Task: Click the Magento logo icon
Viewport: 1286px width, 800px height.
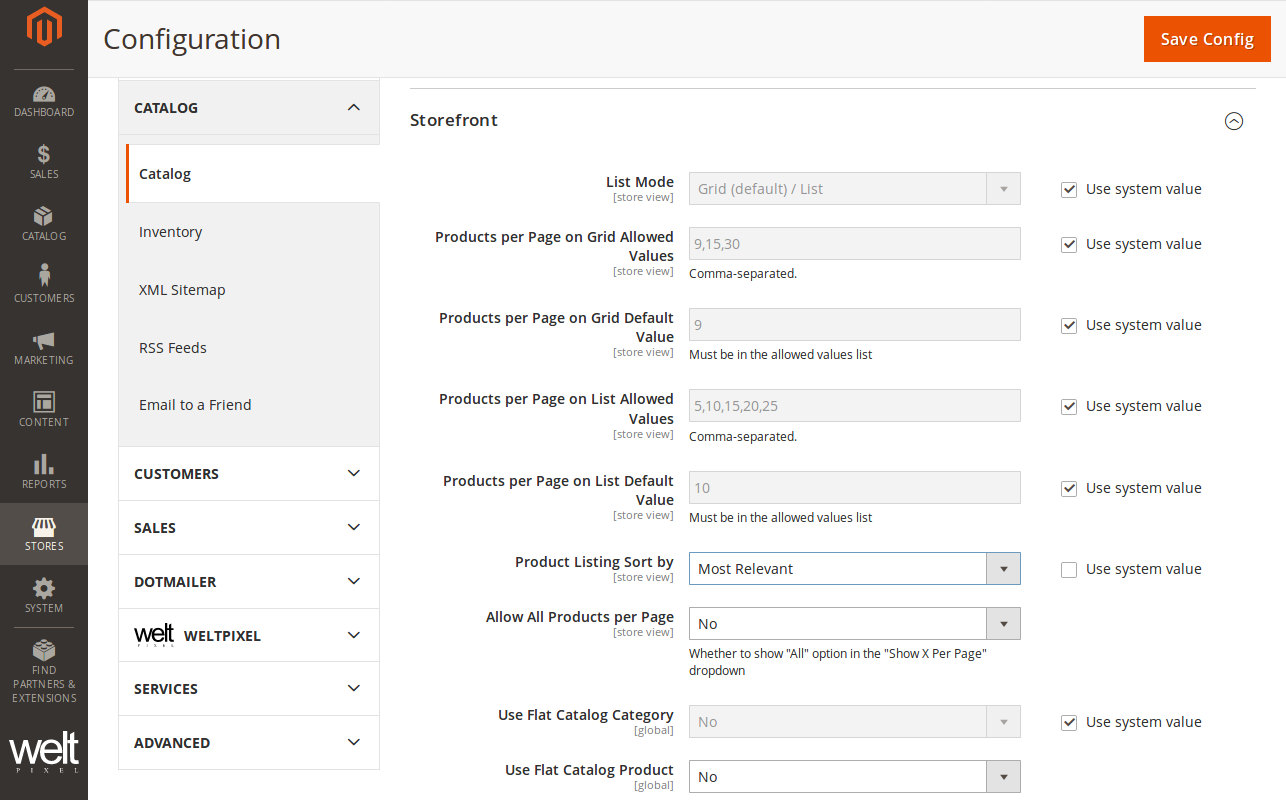Action: [43, 27]
